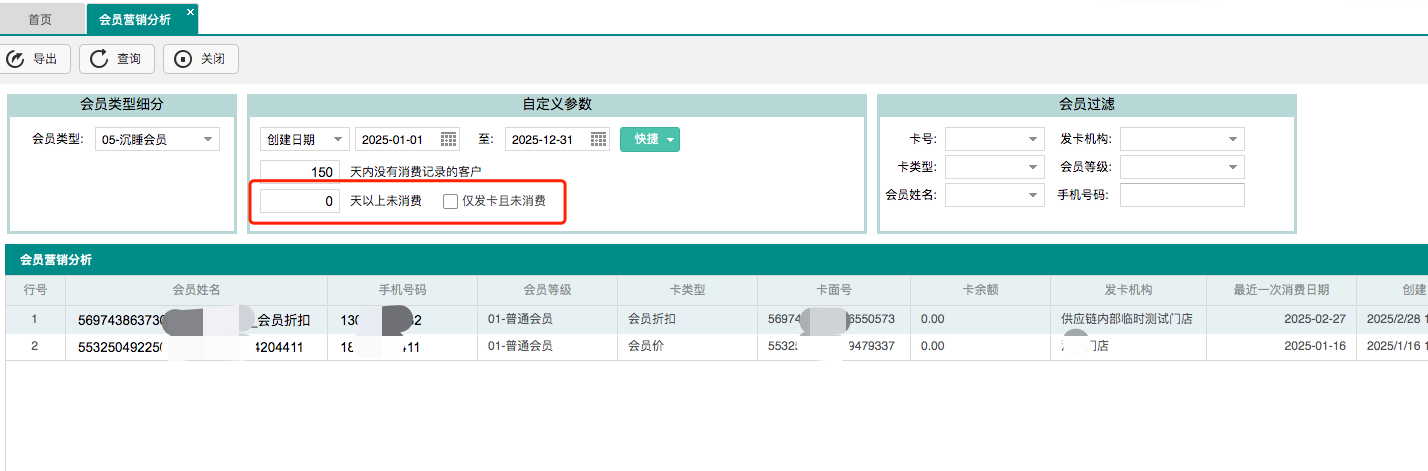Click the 2025-02-27 last consumption date cell
This screenshot has height=471, width=1428.
click(x=1281, y=320)
